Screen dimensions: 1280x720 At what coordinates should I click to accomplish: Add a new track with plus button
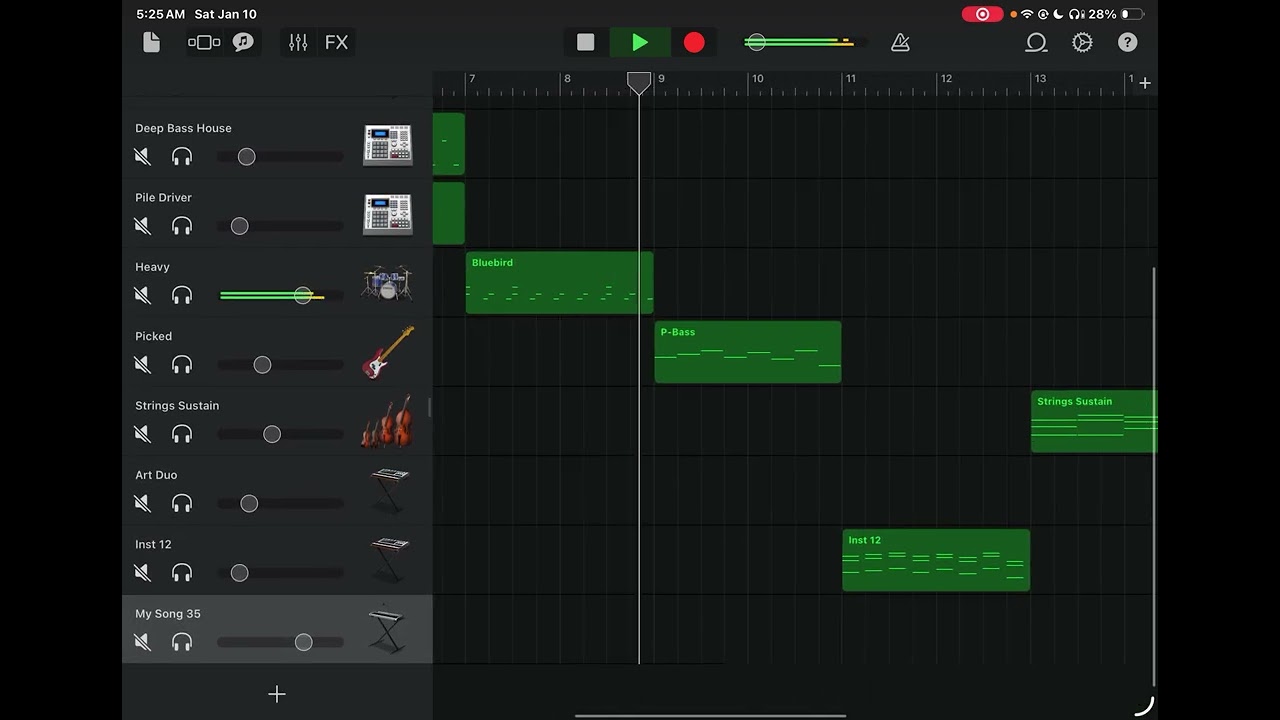coord(277,694)
